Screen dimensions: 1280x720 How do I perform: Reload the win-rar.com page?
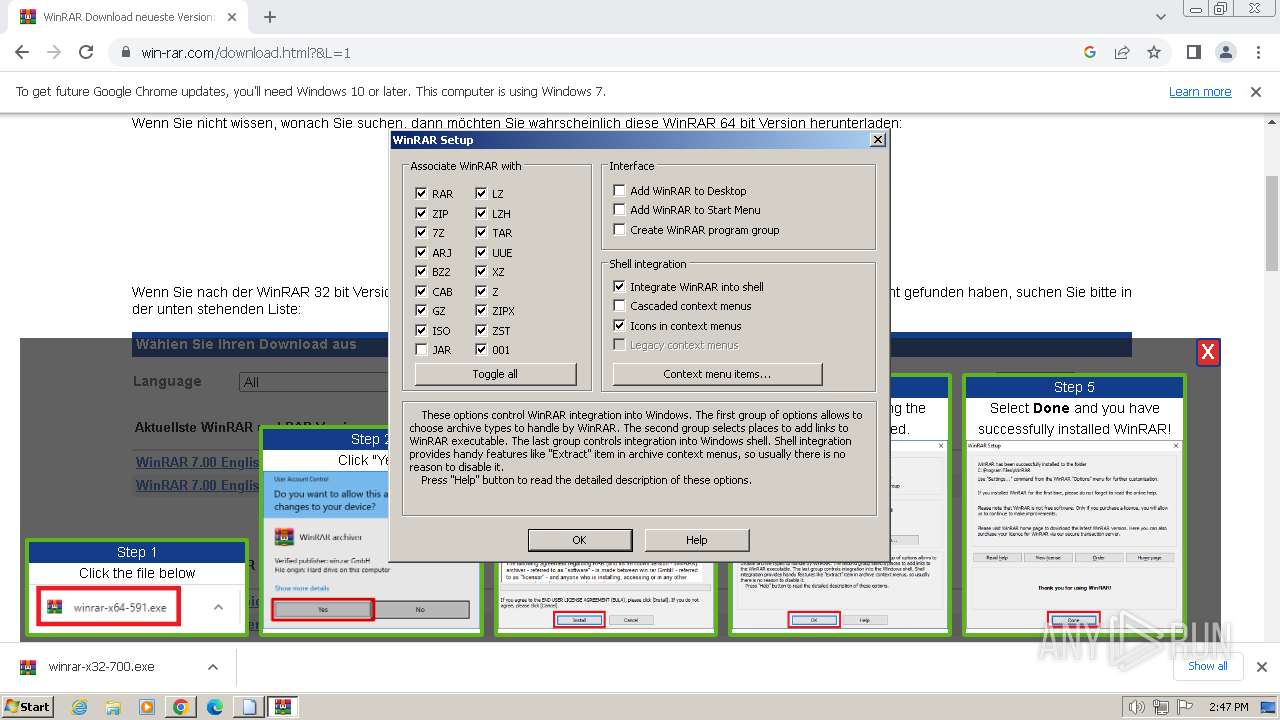pos(86,53)
